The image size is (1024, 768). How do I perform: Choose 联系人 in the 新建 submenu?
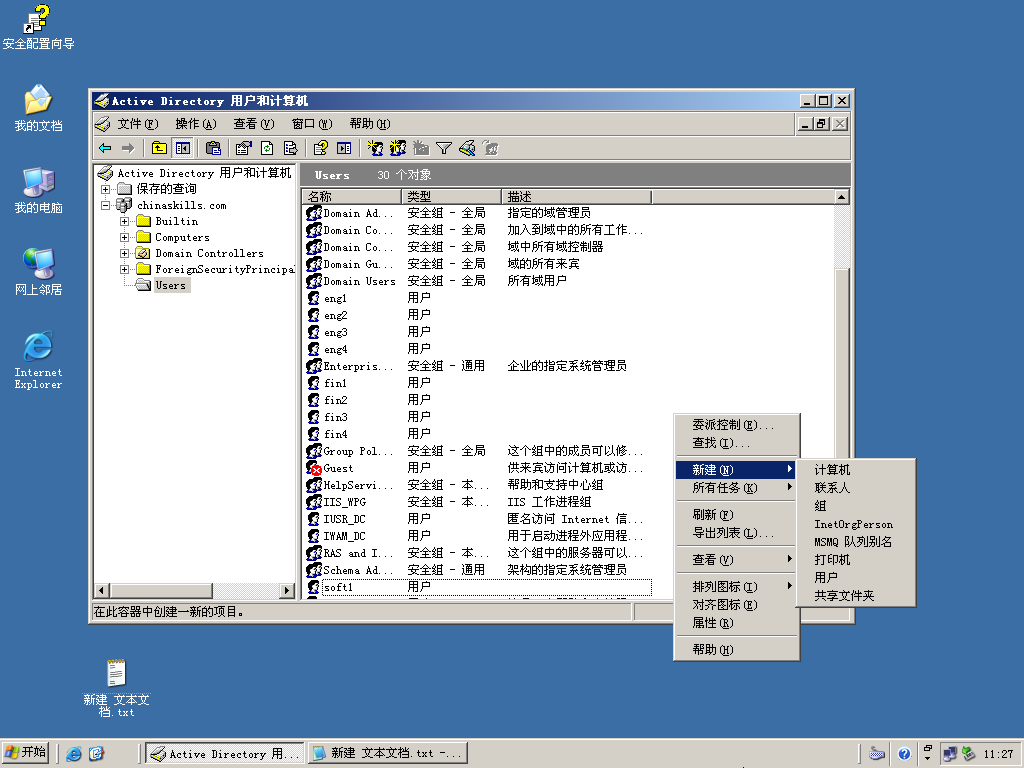(x=856, y=488)
